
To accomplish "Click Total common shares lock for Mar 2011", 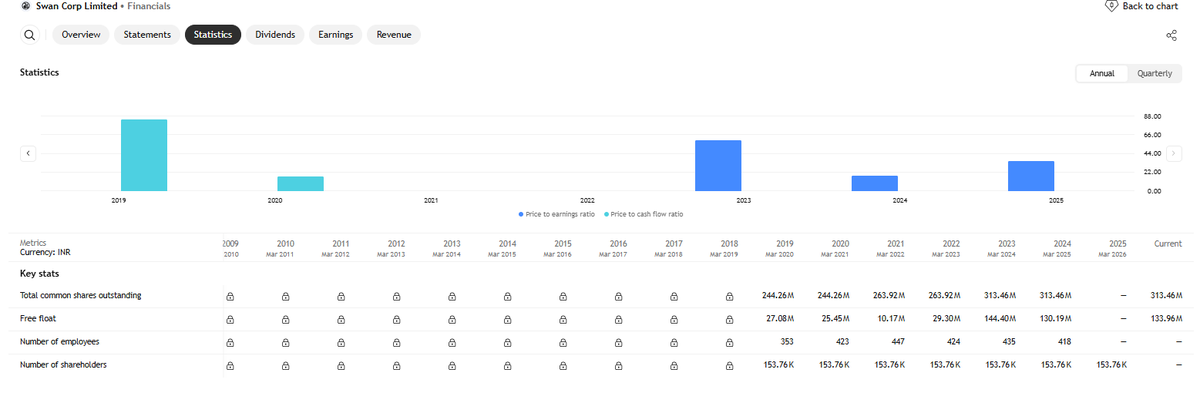I will point(285,296).
